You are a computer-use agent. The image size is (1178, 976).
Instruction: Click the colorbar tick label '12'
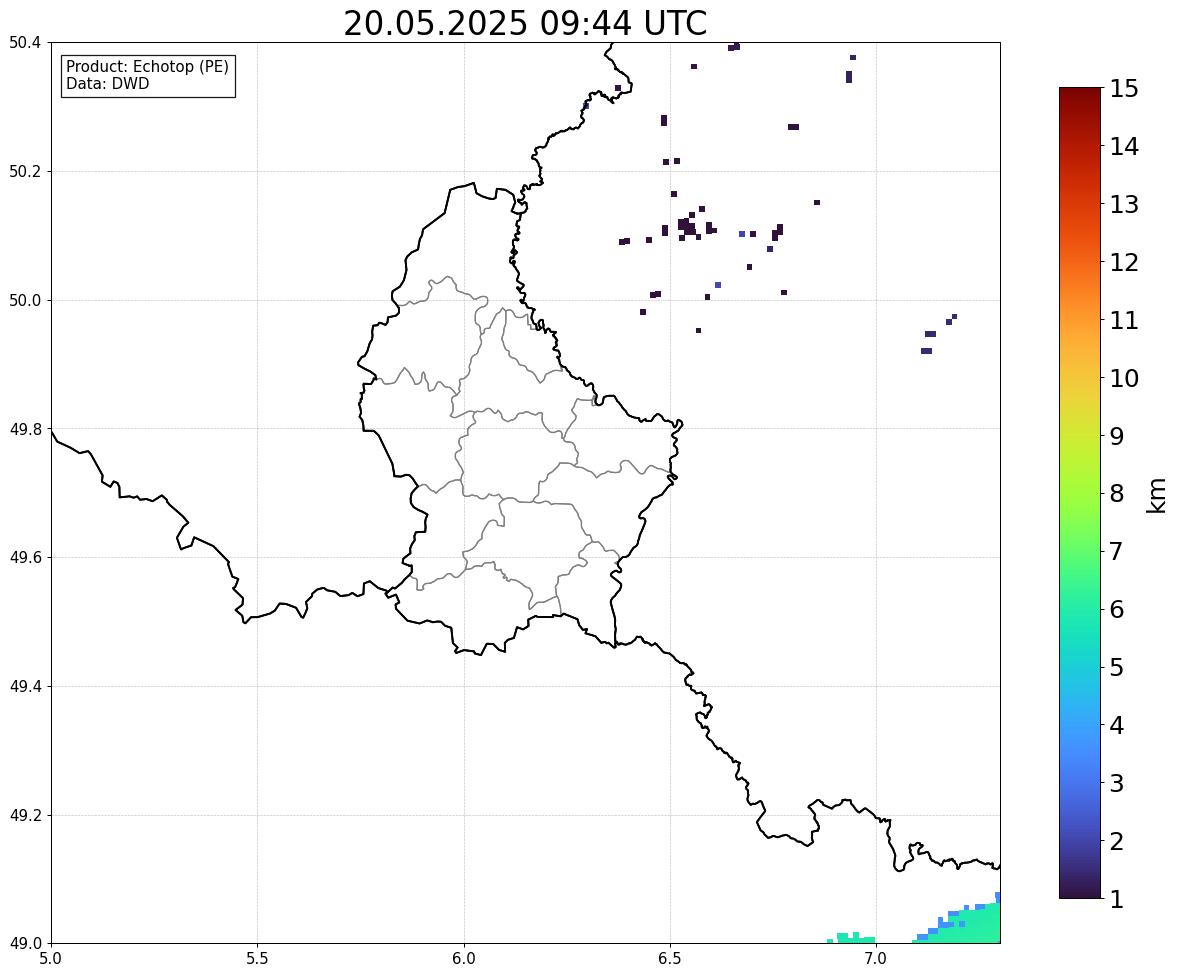click(1124, 262)
